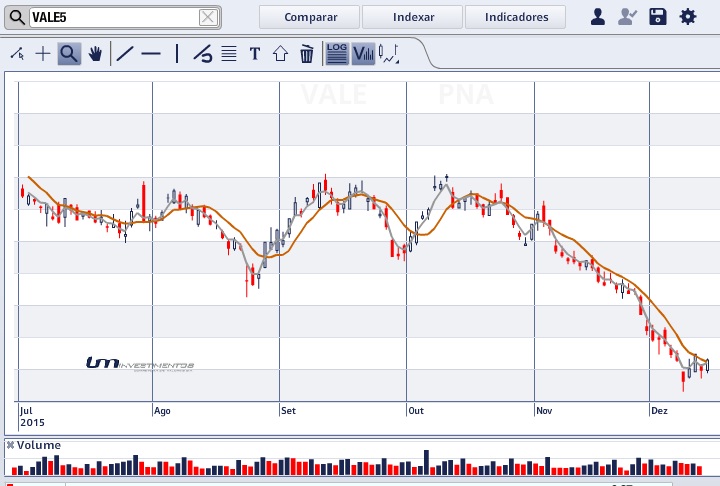Open settings with the gear icon
Screen dimensions: 720x486
pos(688,17)
